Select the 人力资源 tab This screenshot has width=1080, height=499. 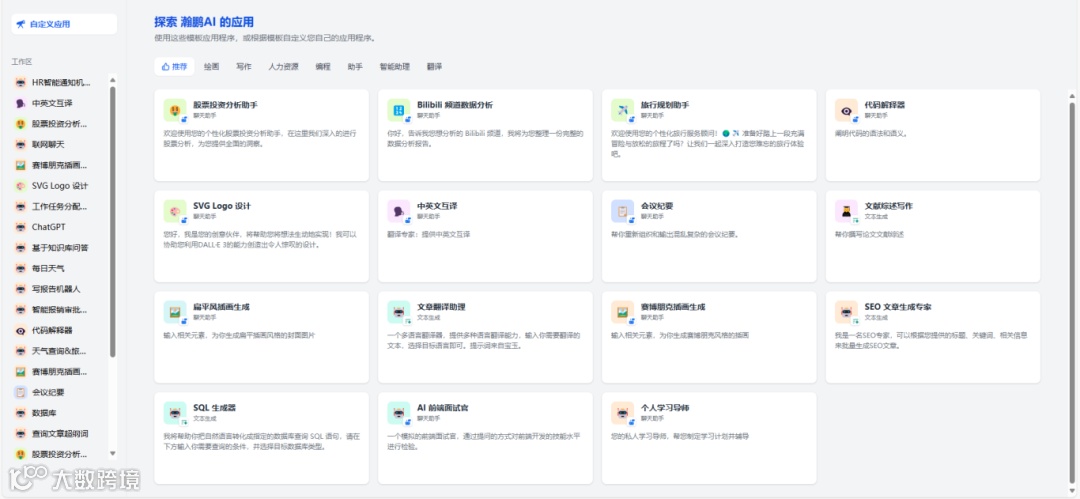[284, 67]
